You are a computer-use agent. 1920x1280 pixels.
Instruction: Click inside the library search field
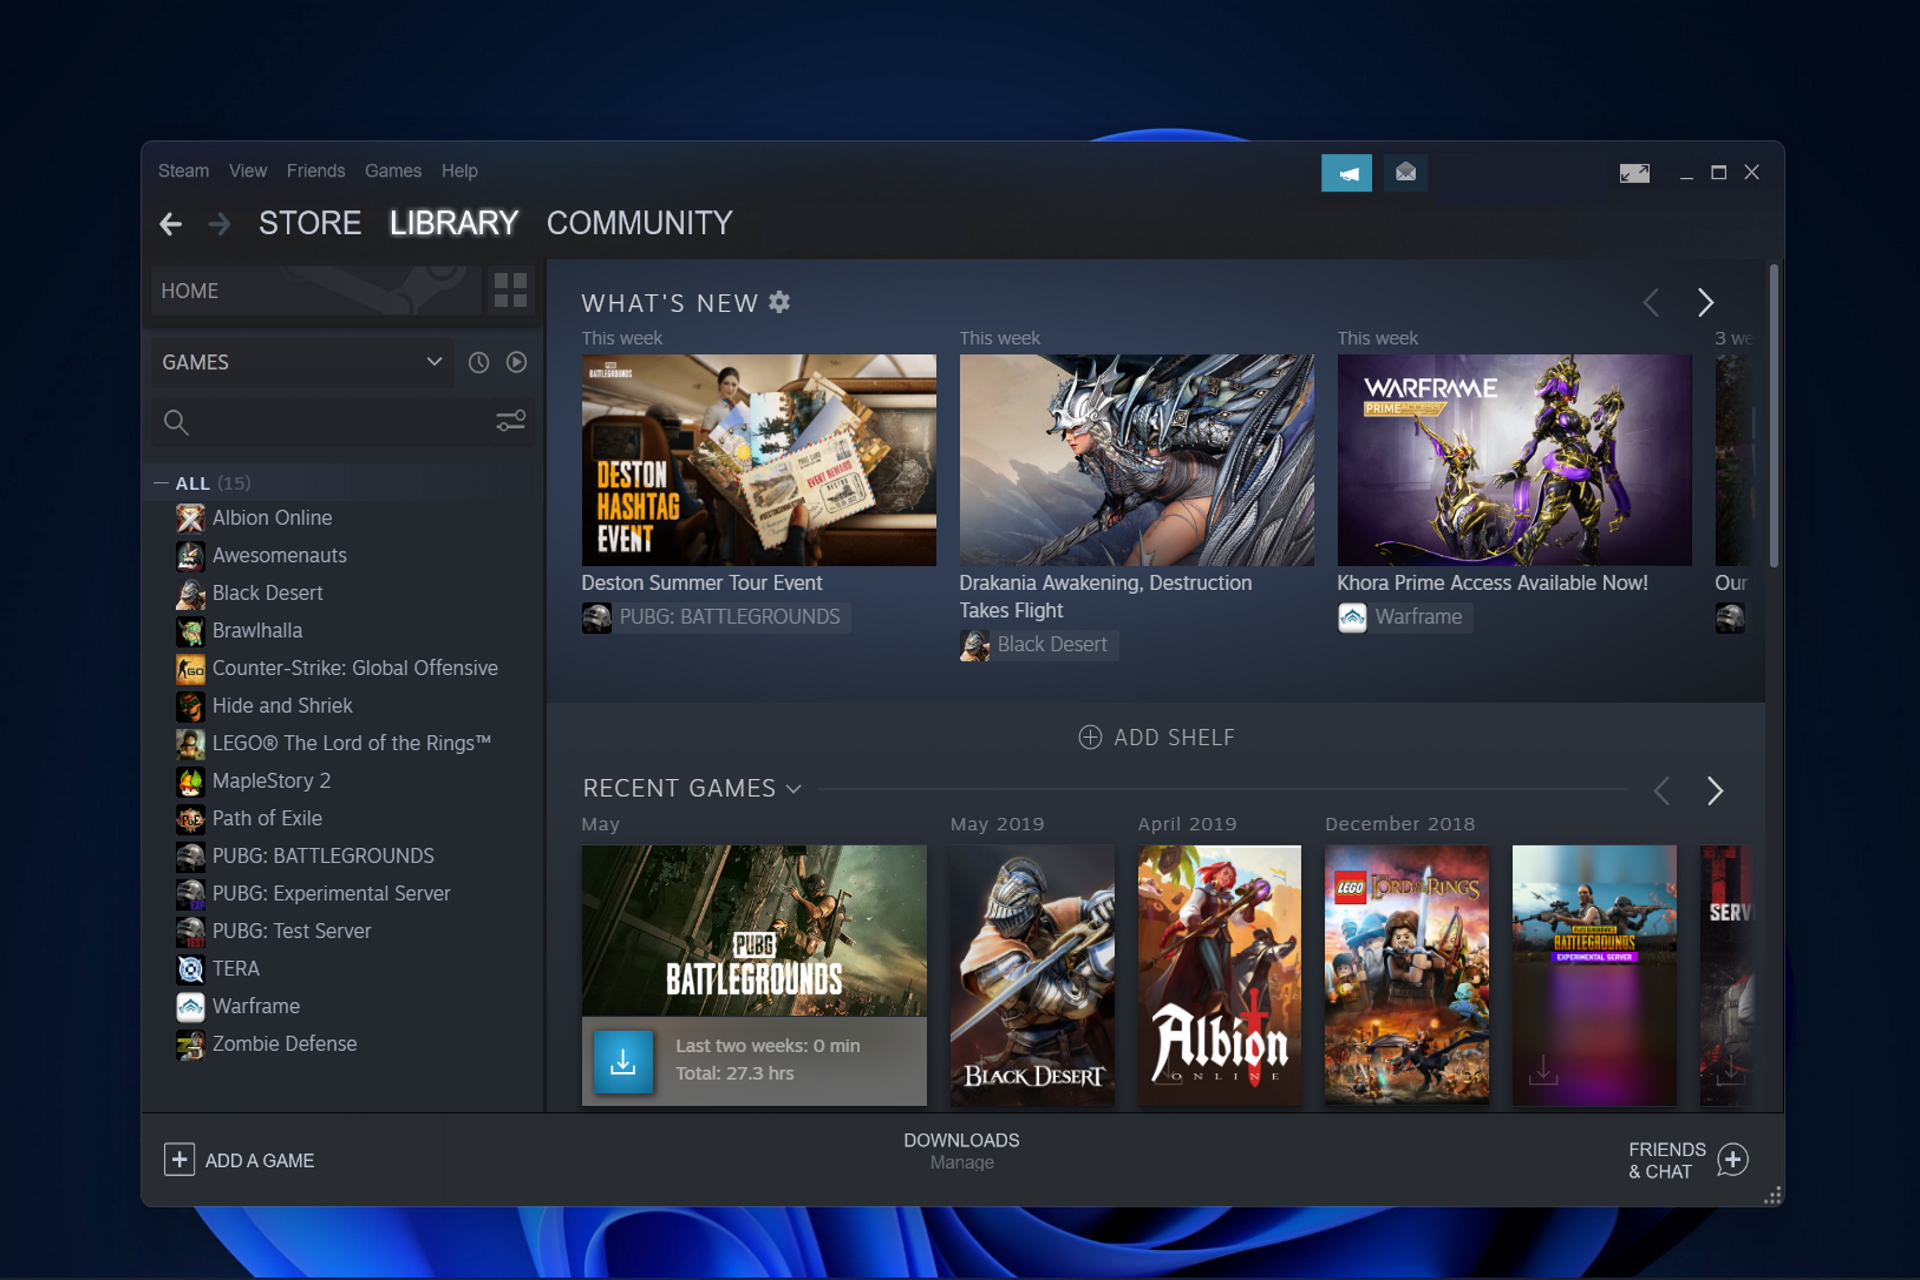pos(343,422)
